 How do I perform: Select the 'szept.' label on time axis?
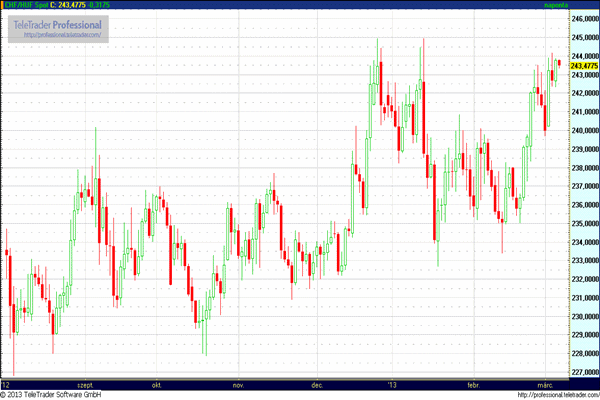(x=84, y=384)
